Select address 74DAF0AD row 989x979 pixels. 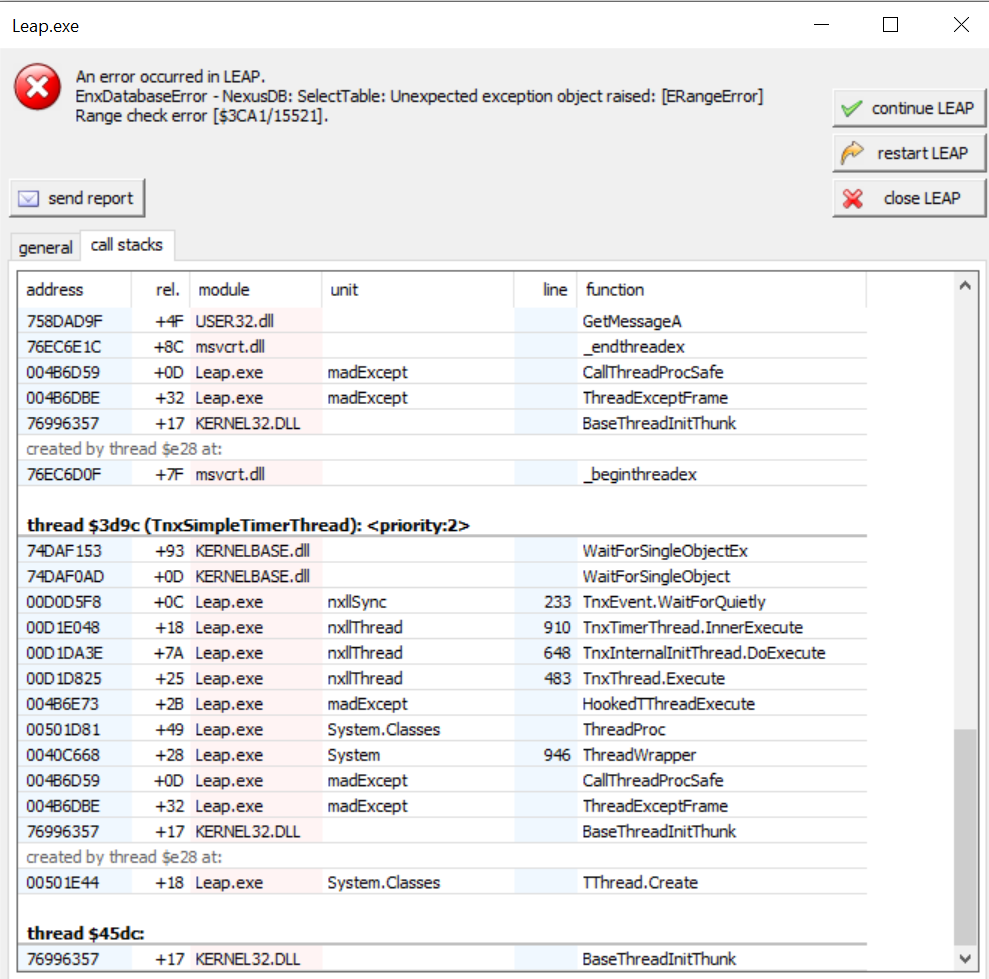click(442, 577)
